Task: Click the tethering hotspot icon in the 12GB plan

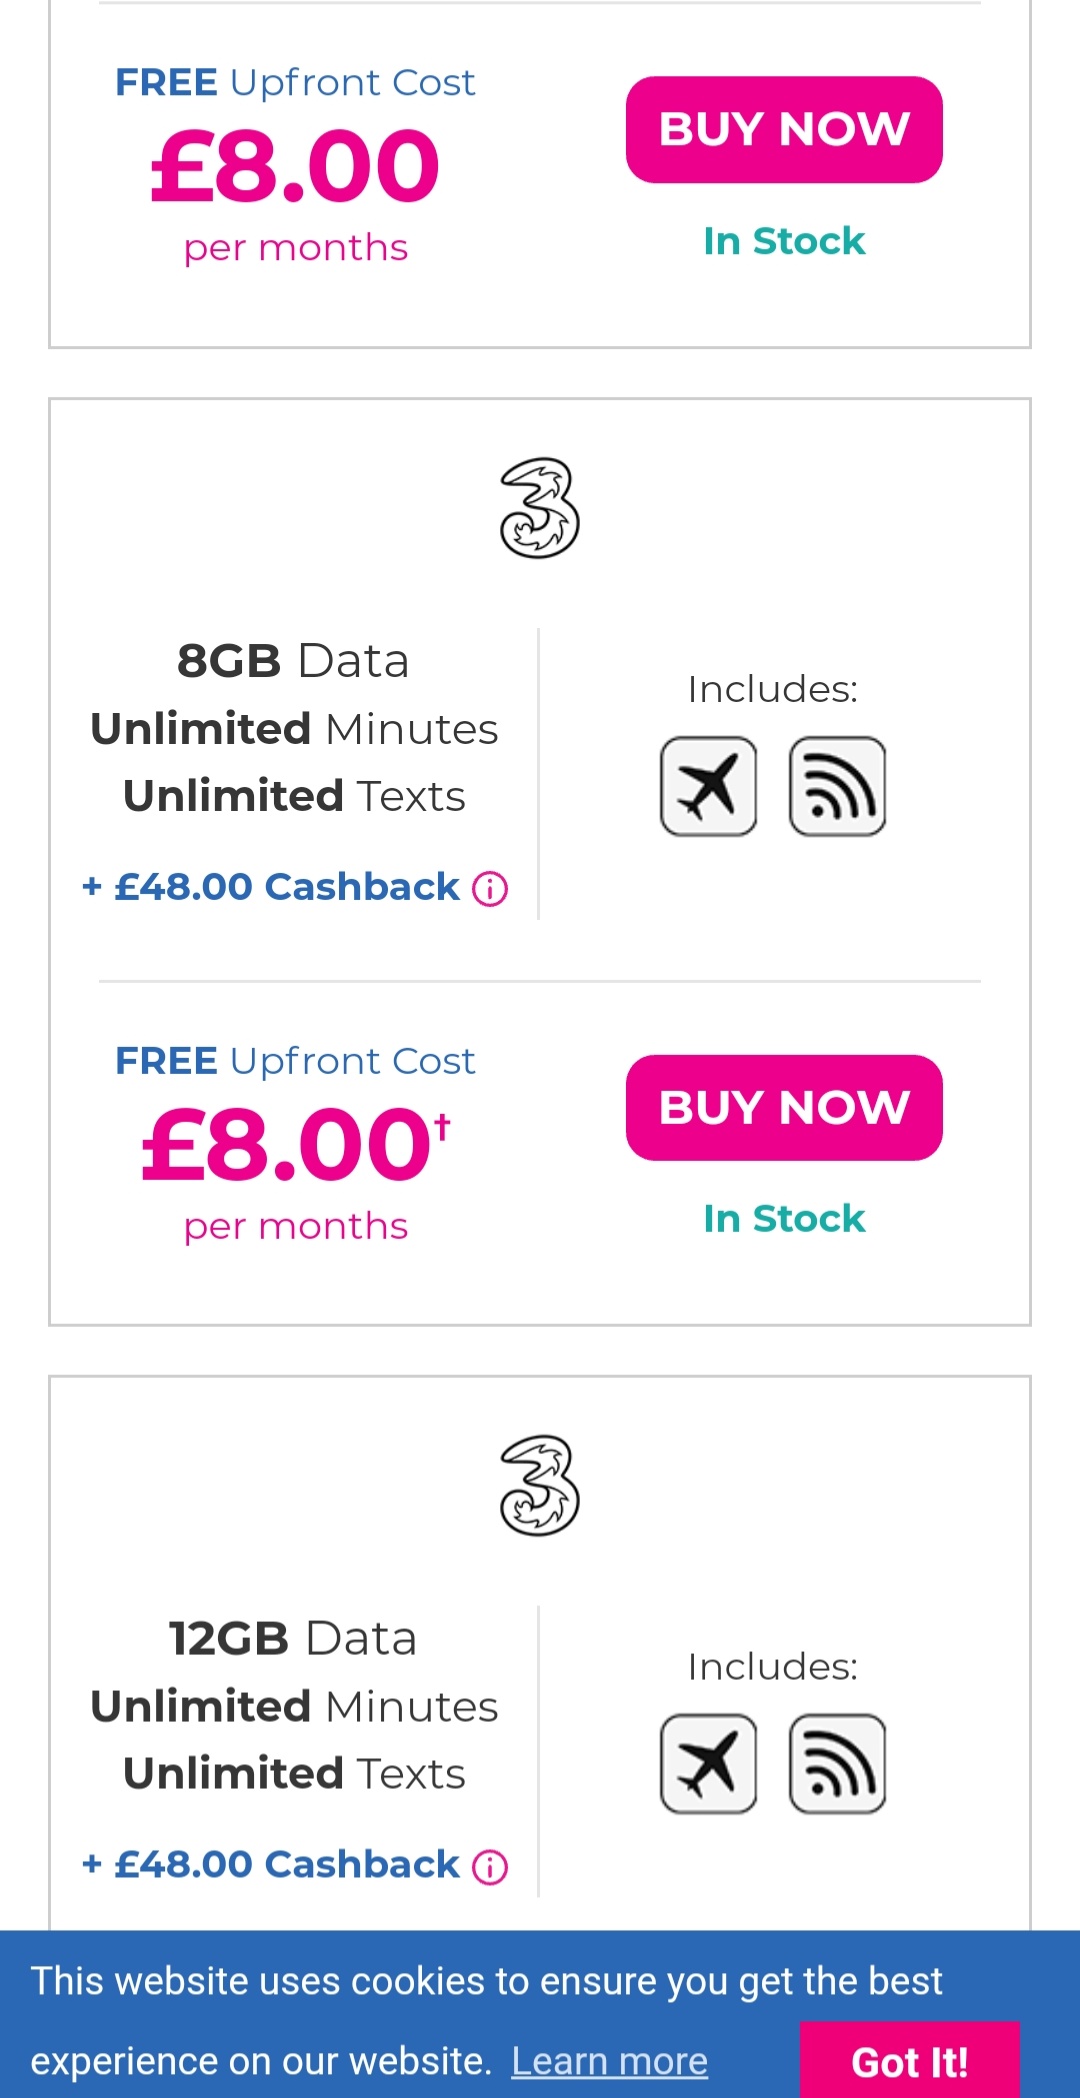Action: pos(837,1764)
